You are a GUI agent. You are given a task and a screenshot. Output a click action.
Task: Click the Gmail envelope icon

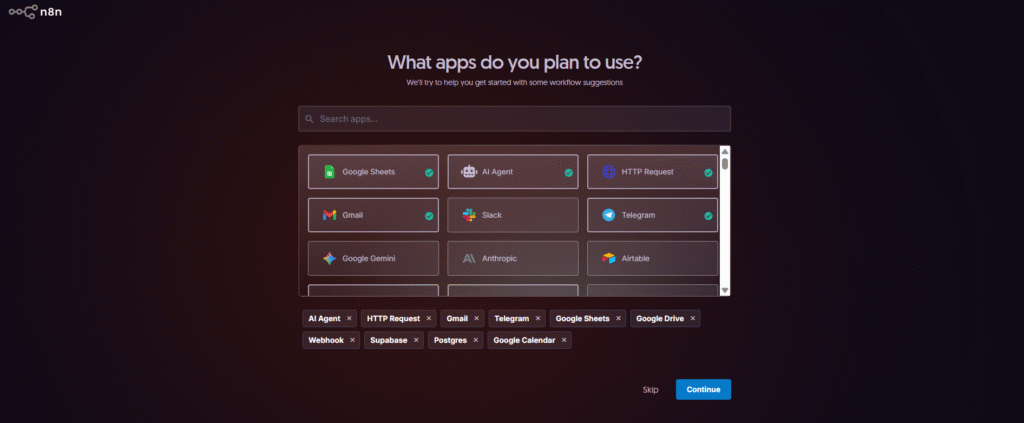click(x=329, y=215)
